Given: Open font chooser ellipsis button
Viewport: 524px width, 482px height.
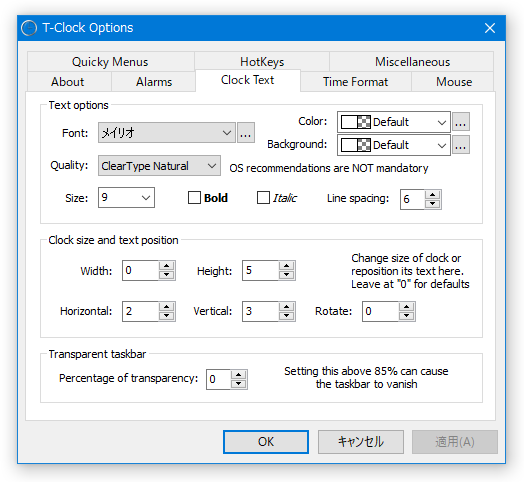Looking at the screenshot, I should pos(246,133).
